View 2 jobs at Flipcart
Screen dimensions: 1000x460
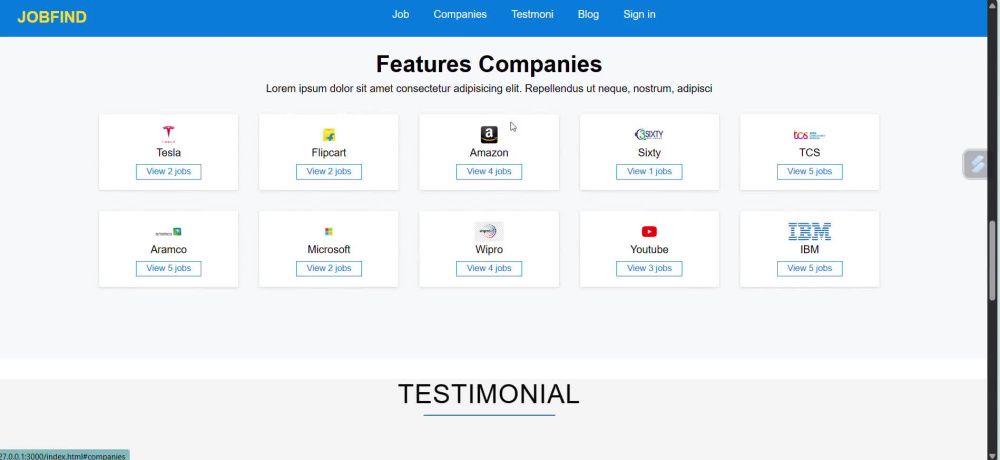click(329, 172)
